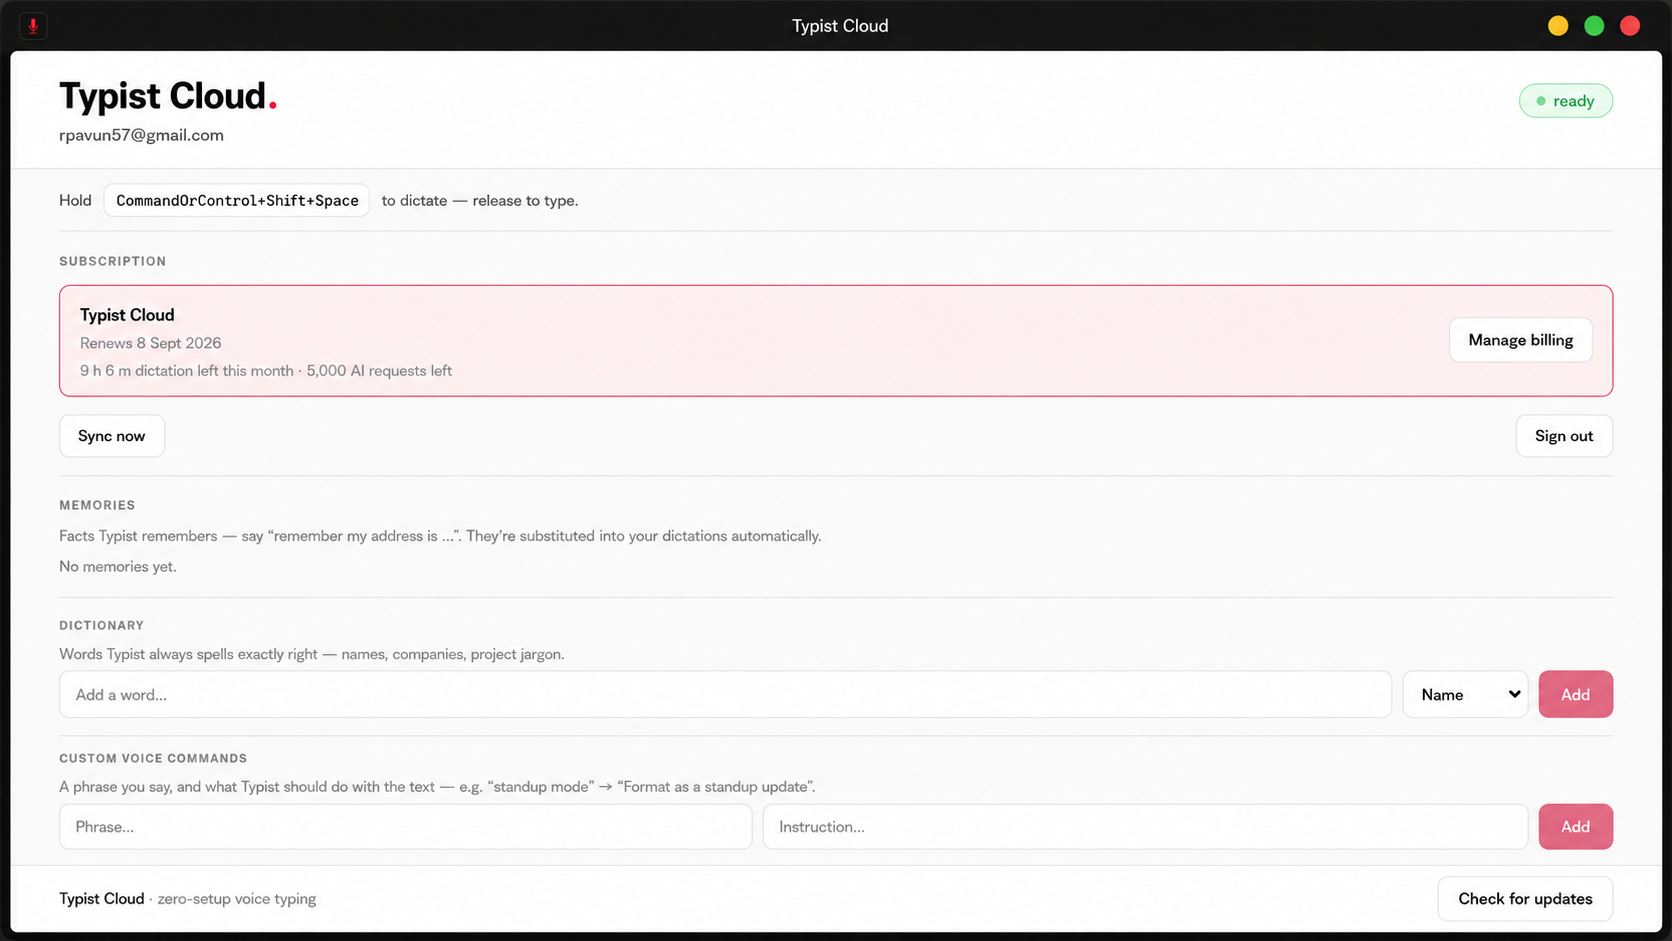
Task: Click the green ready status badge
Action: pyautogui.click(x=1565, y=101)
